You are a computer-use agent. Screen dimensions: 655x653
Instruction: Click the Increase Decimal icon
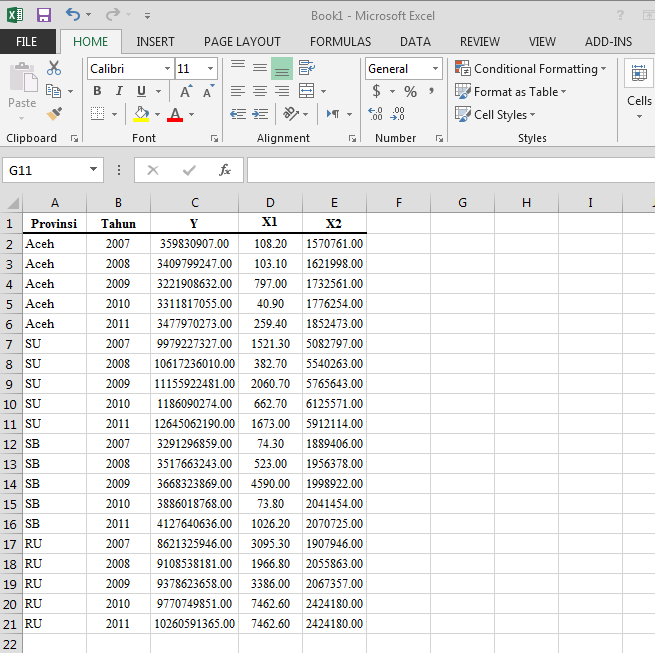pyautogui.click(x=375, y=114)
